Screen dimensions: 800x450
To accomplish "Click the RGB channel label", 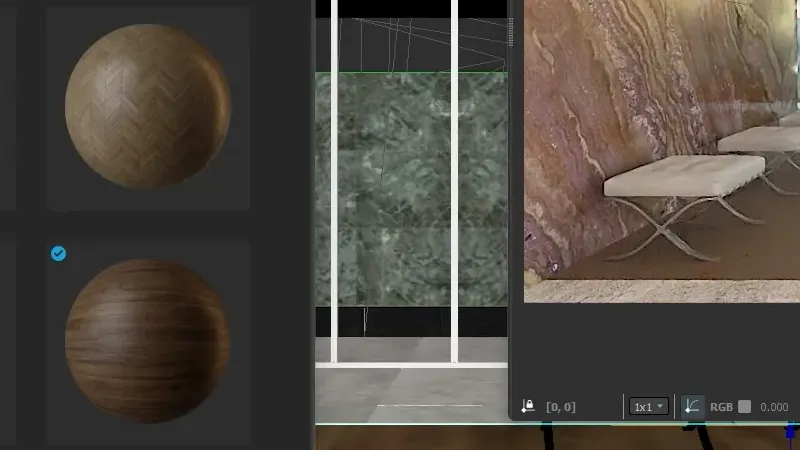I will coord(721,407).
